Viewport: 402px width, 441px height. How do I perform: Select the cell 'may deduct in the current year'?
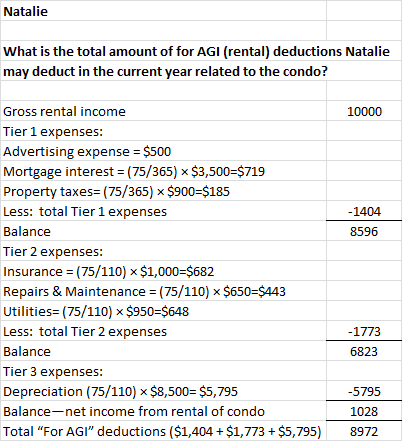click(201, 71)
